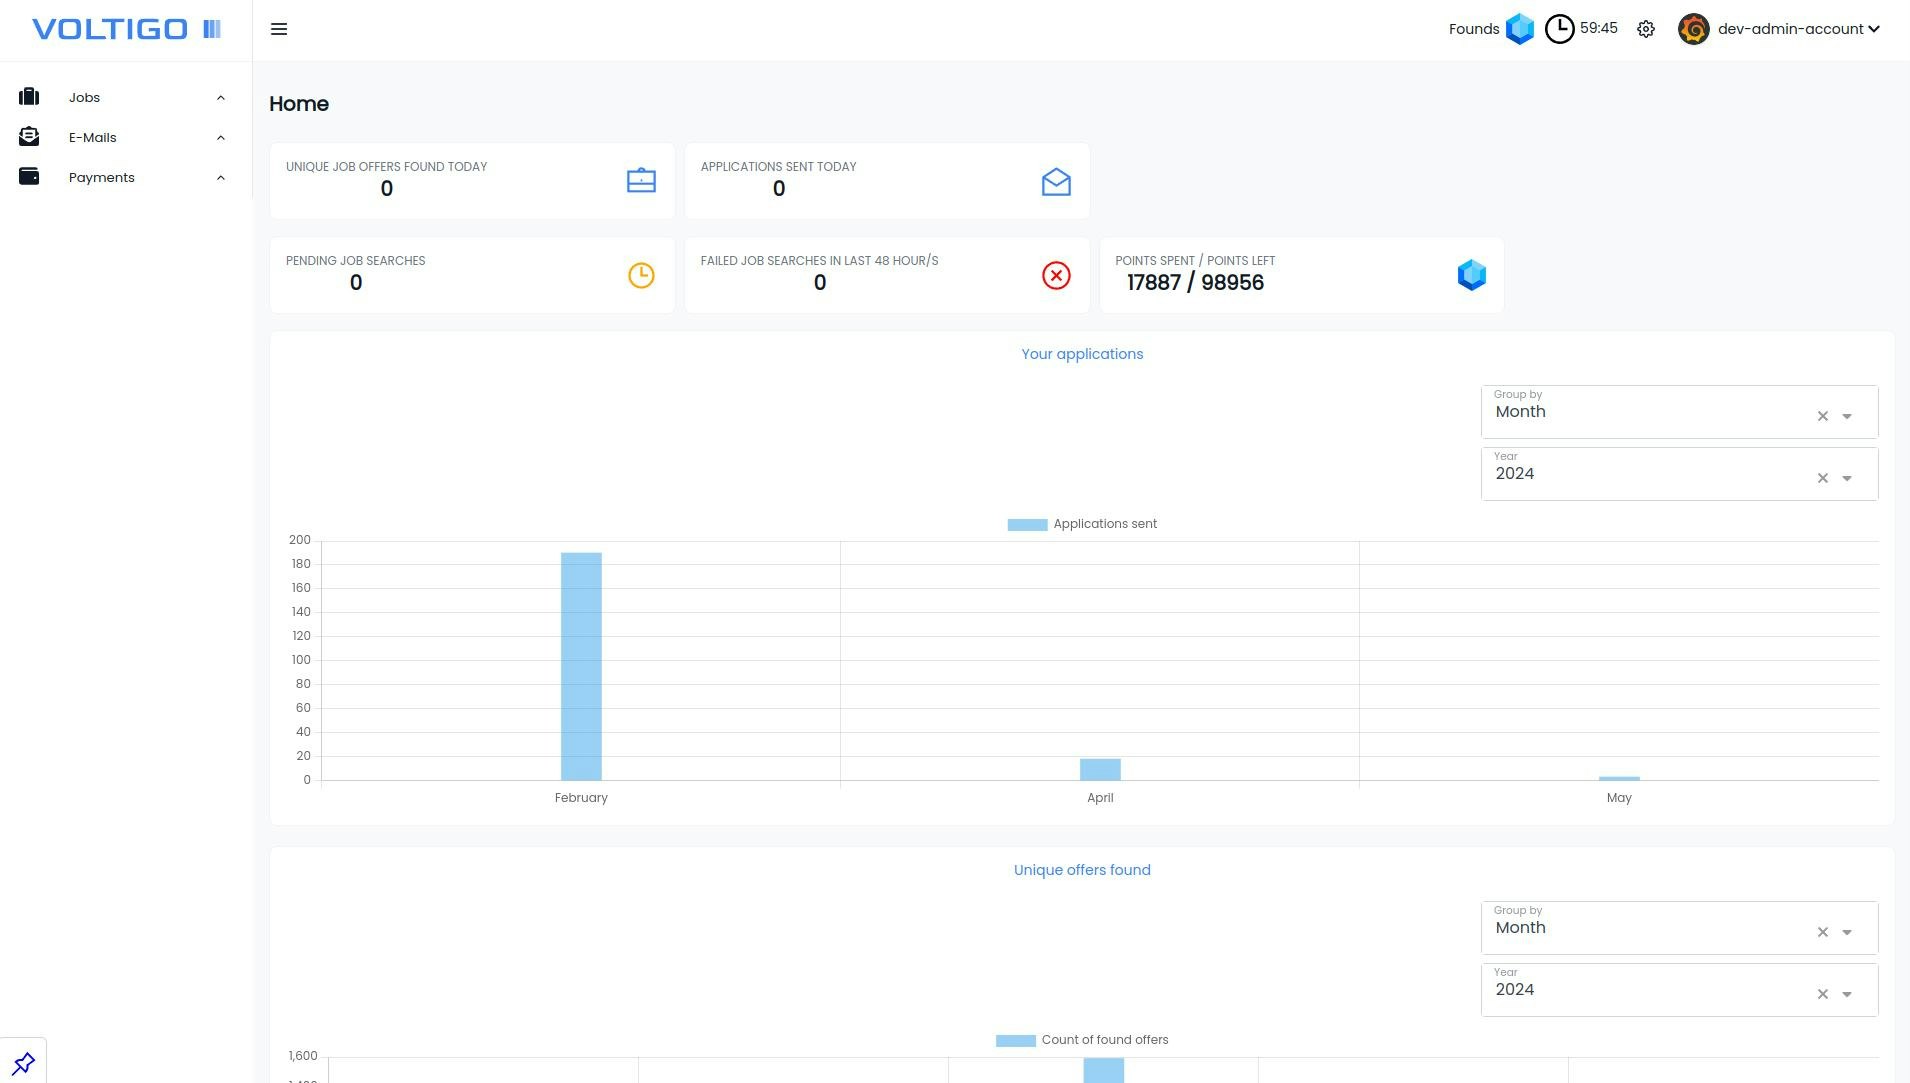Image resolution: width=1910 pixels, height=1083 pixels.
Task: Click envelope icon on Applications Sent card
Action: coord(1056,181)
